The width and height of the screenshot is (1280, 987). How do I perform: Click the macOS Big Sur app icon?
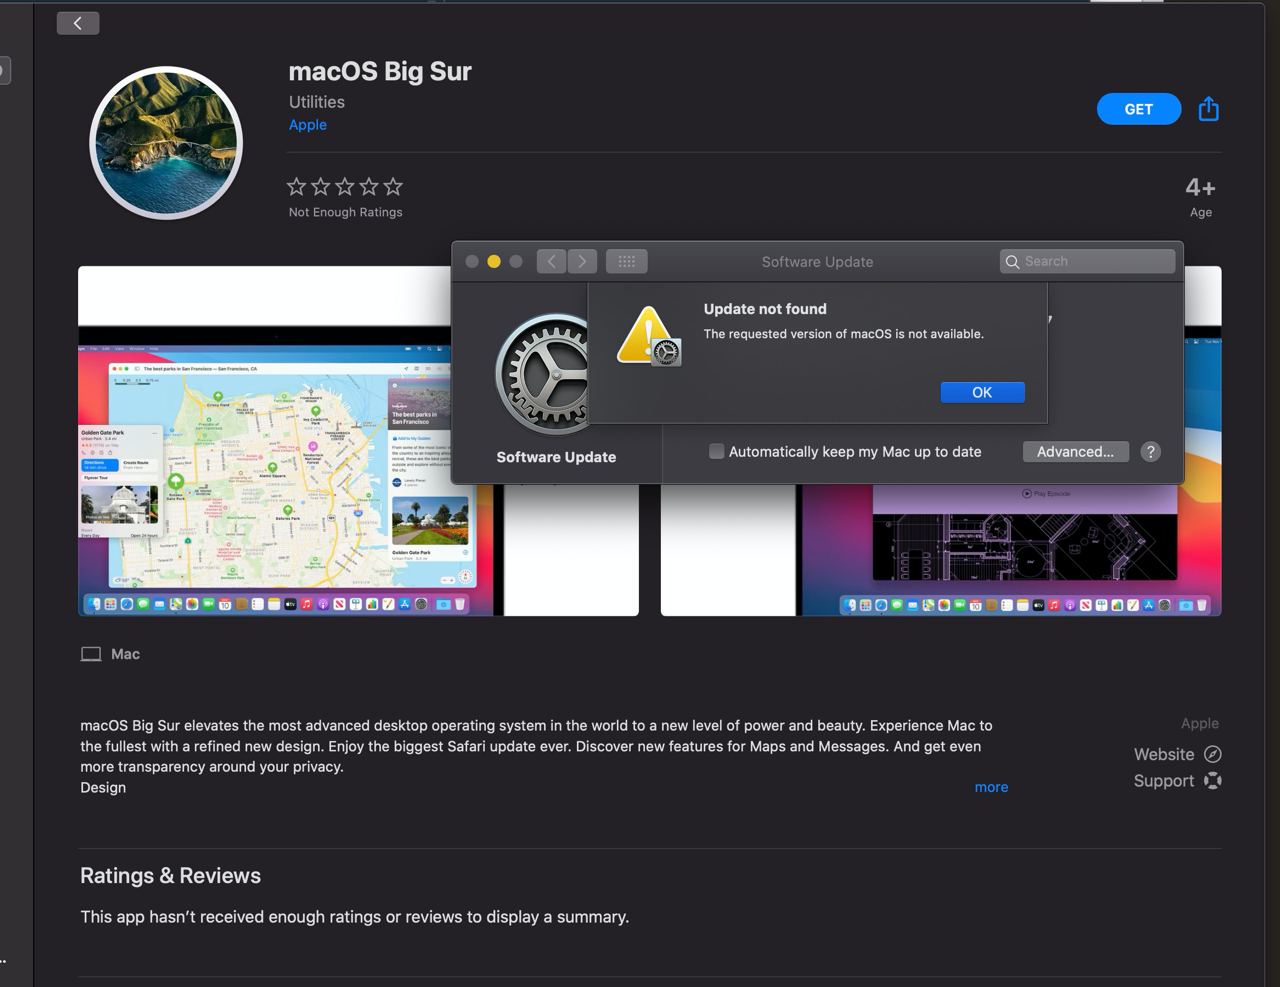pos(166,143)
